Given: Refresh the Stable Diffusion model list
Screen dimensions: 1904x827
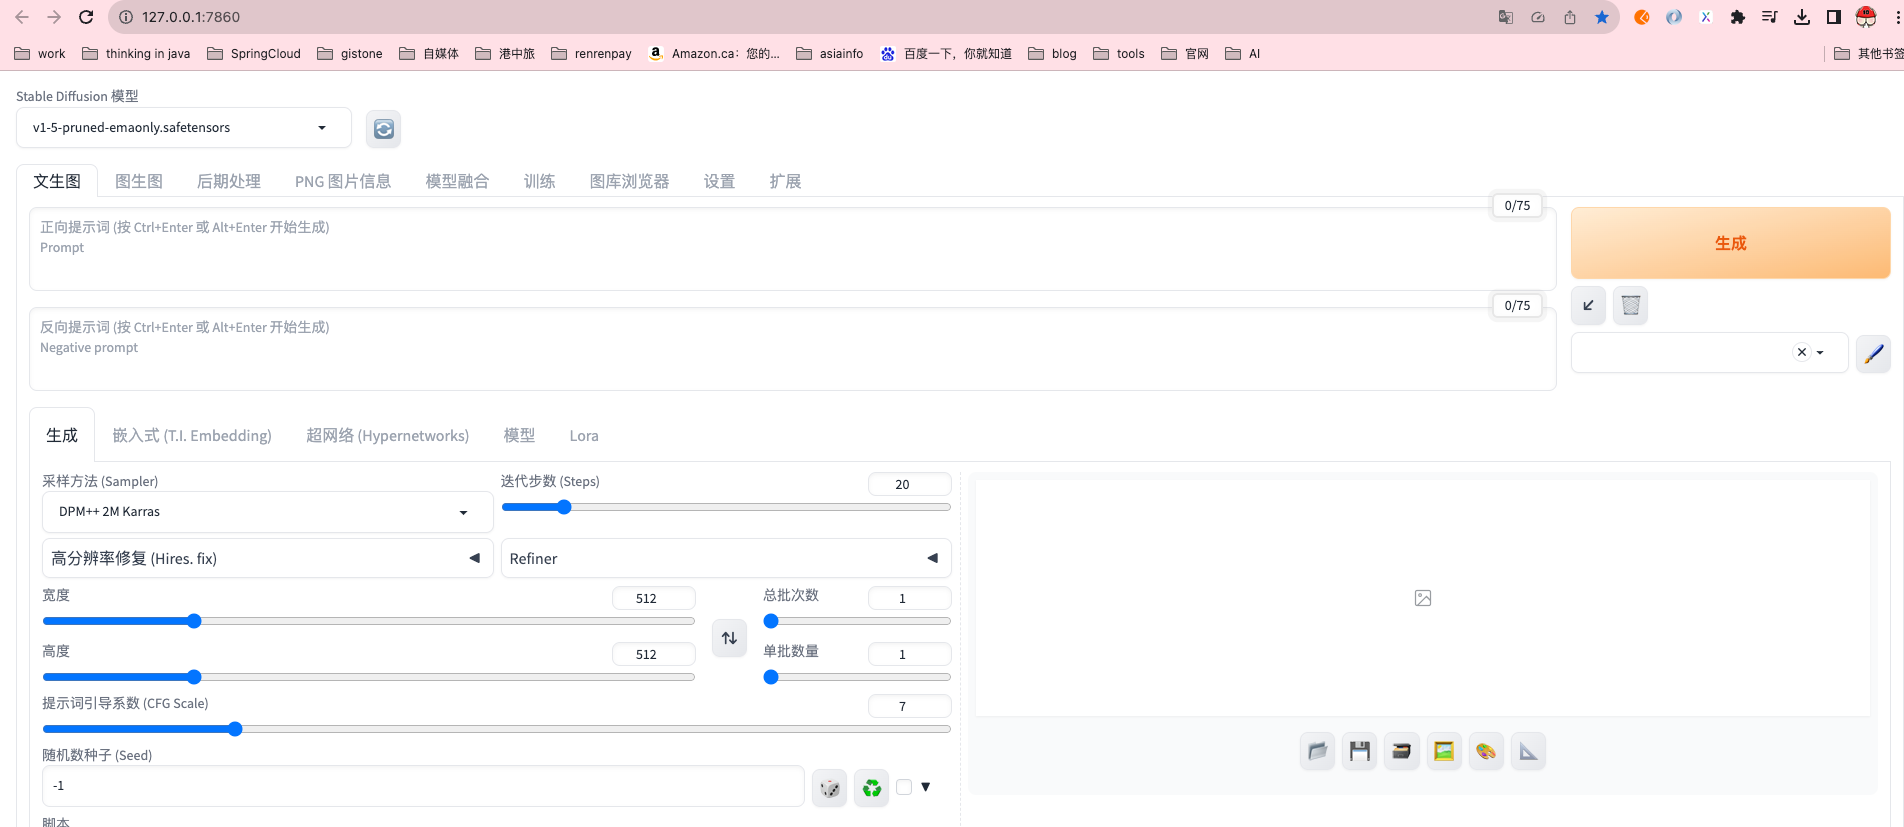Looking at the screenshot, I should (383, 129).
